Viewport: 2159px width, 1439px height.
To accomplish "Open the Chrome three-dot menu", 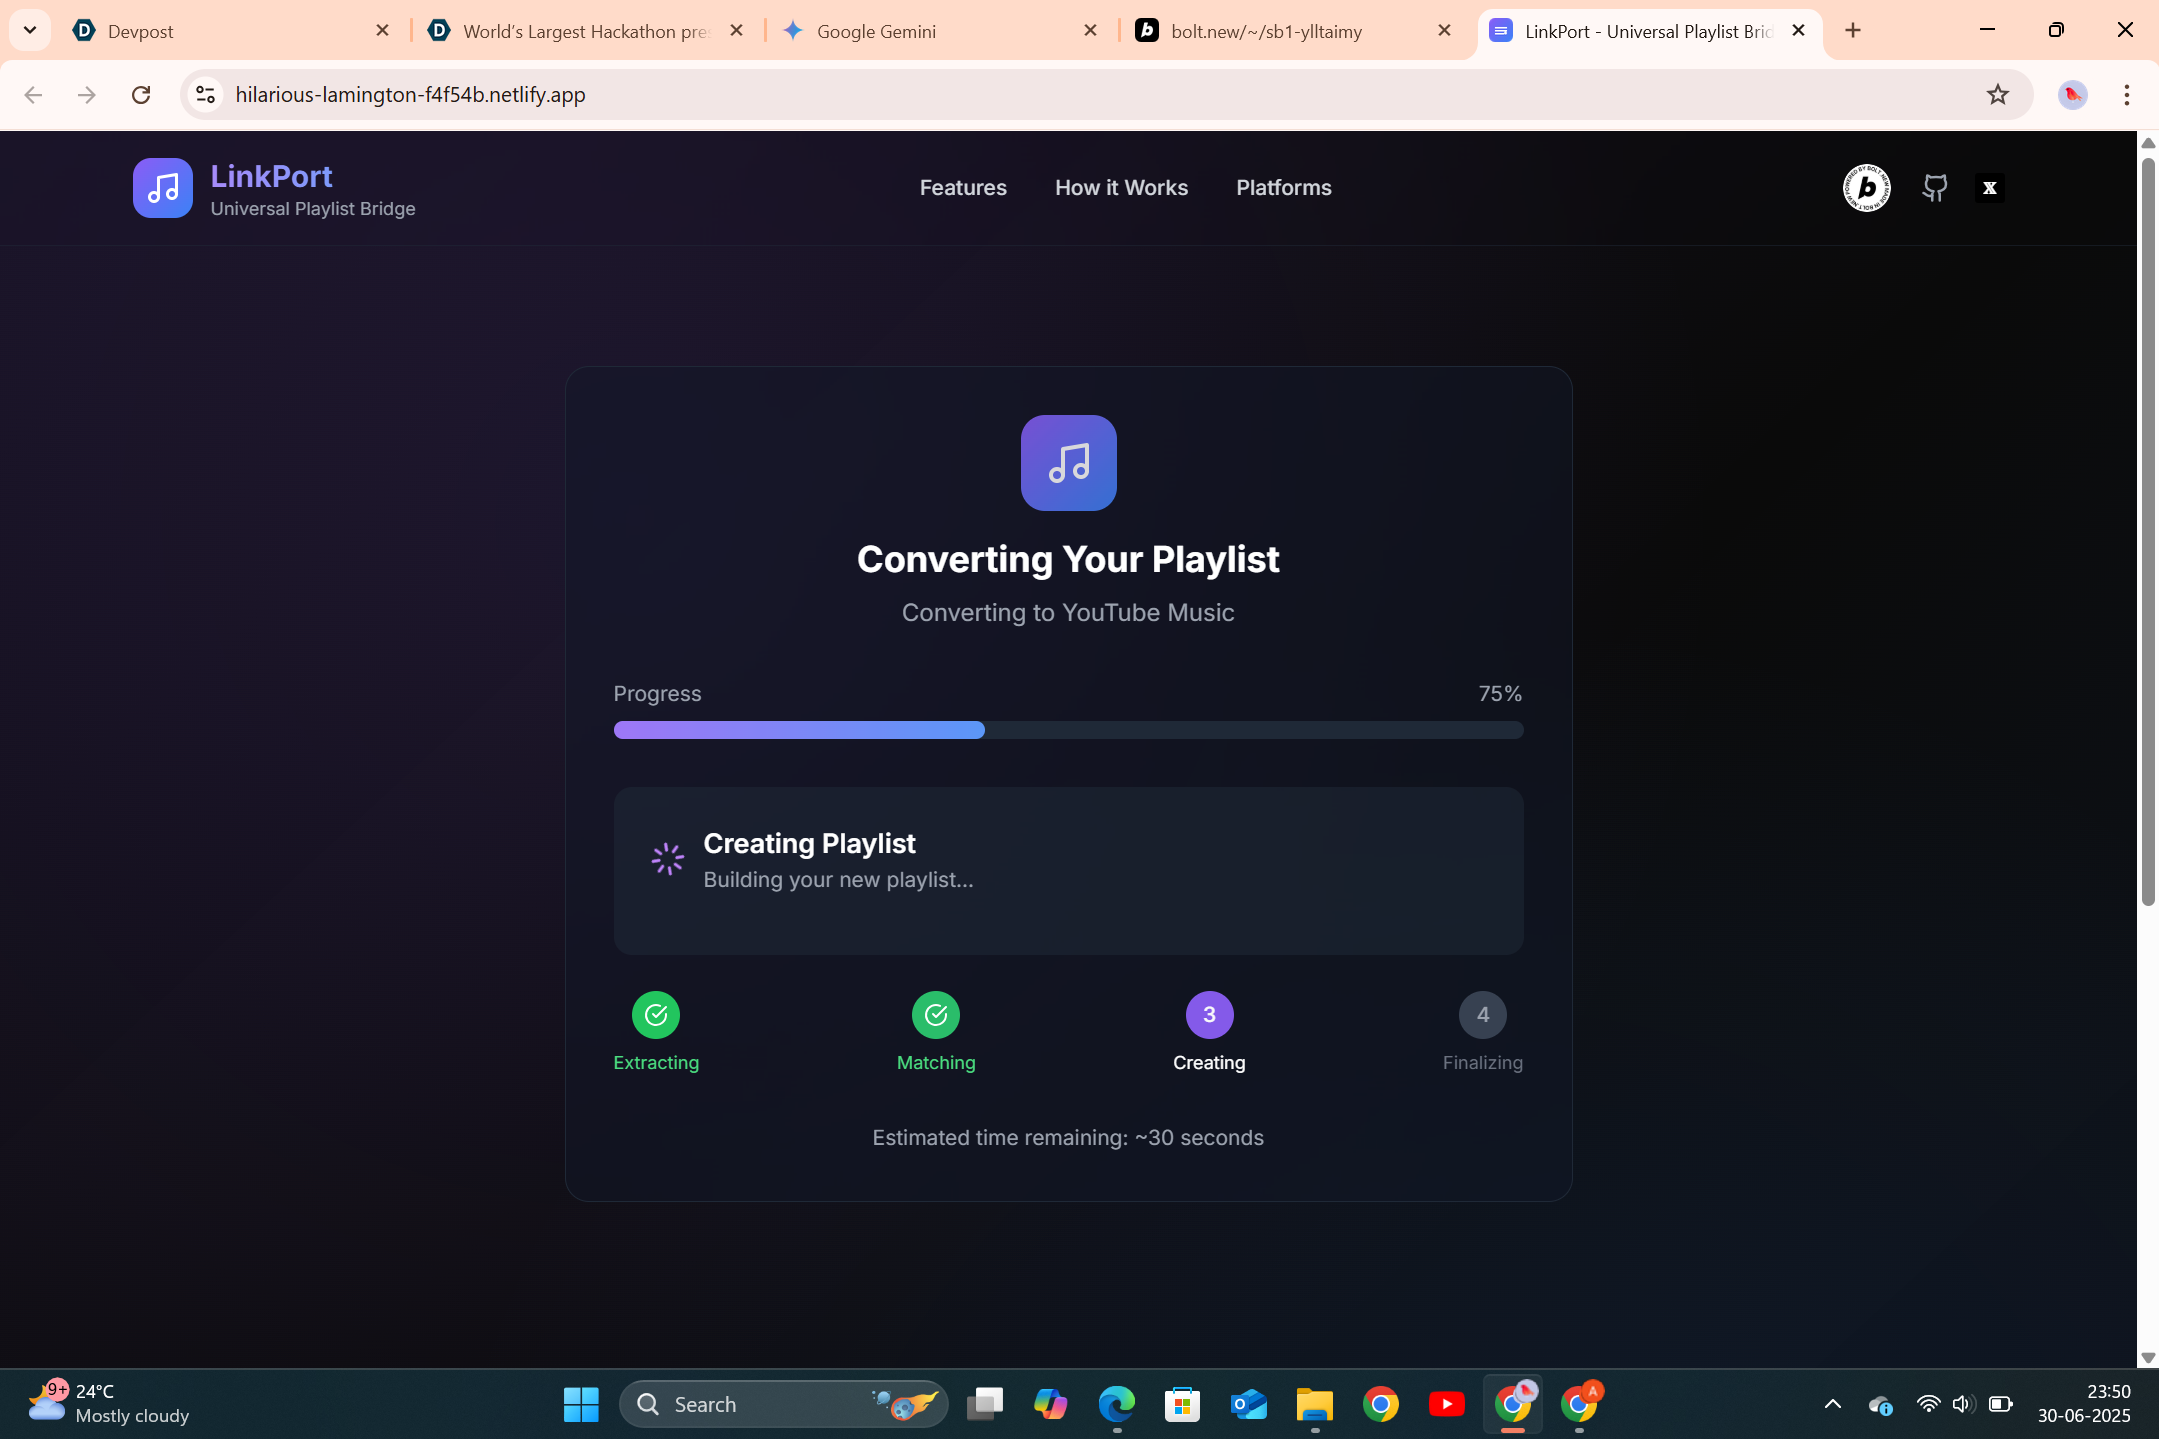I will tap(2126, 95).
